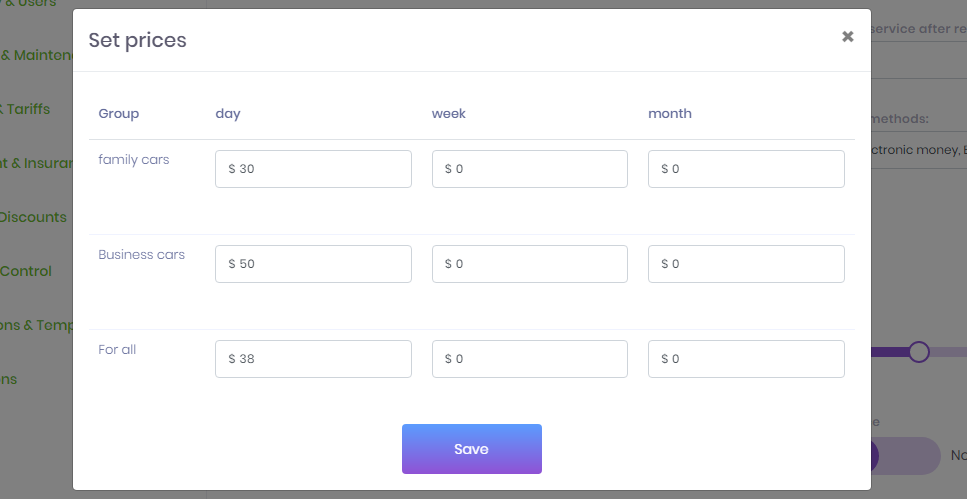Edit family cars day price field
Image resolution: width=967 pixels, height=499 pixels.
click(x=313, y=169)
